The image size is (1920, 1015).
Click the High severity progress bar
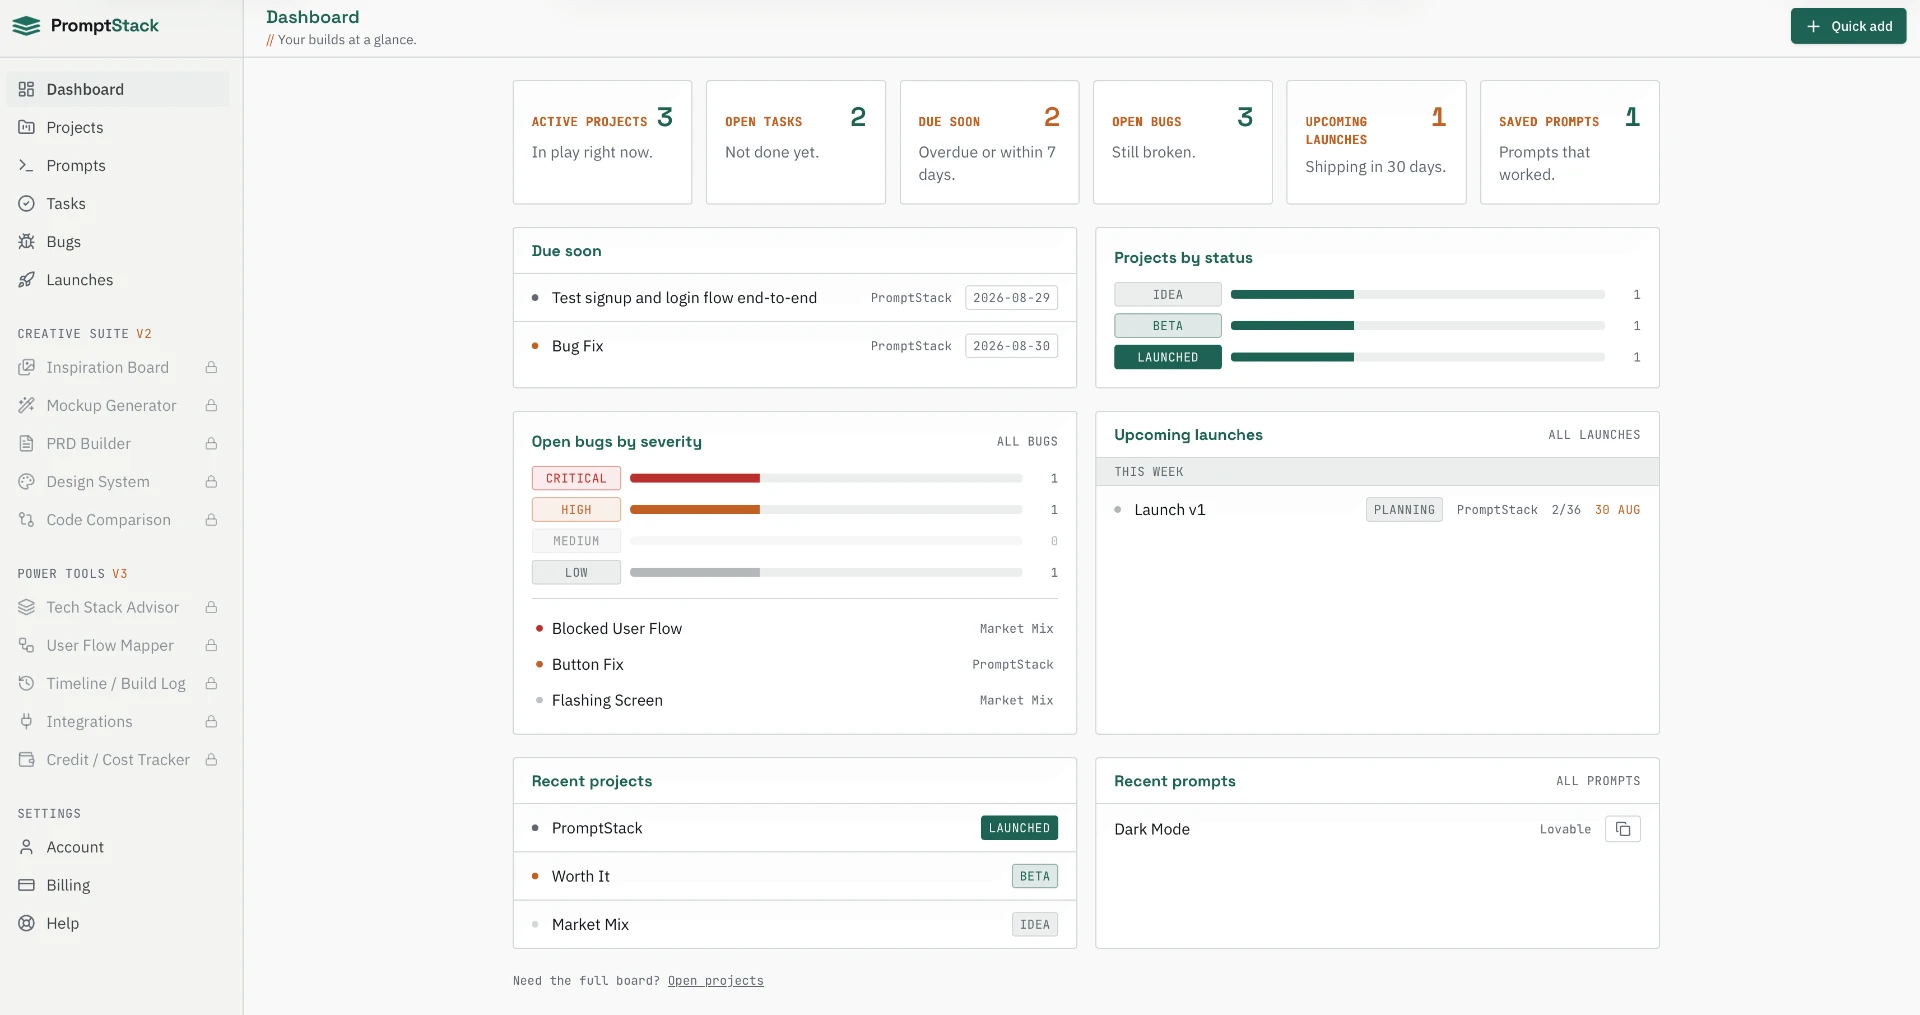(826, 510)
